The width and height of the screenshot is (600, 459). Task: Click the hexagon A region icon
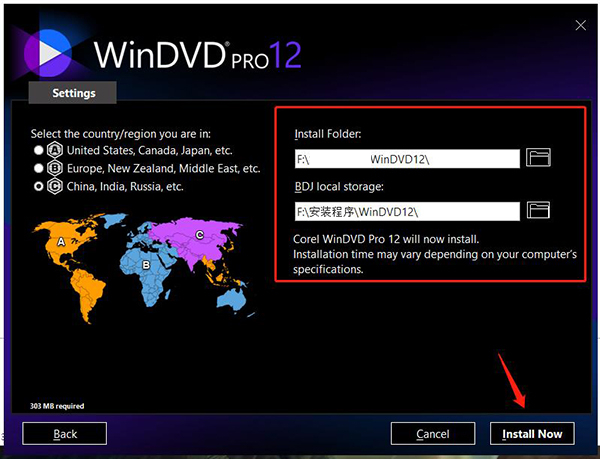click(x=54, y=152)
